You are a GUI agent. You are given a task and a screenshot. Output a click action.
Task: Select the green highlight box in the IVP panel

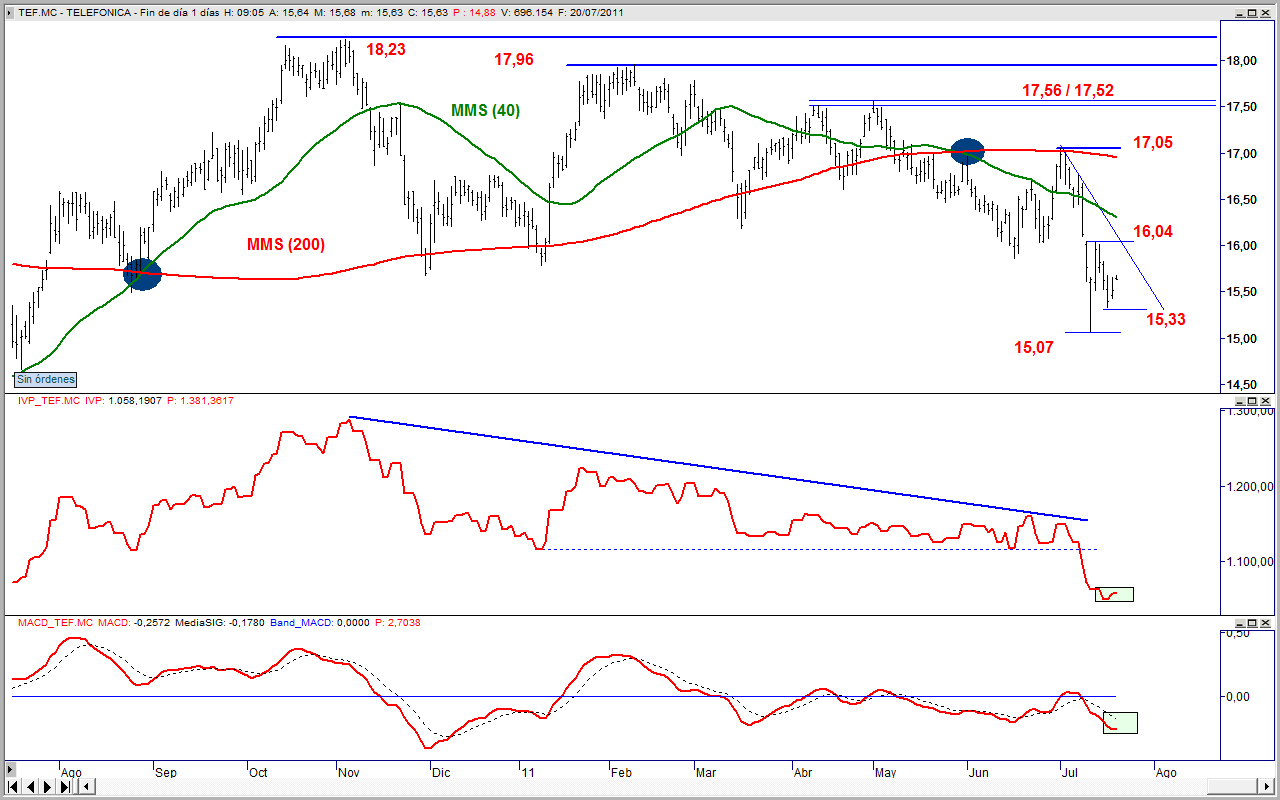(x=1114, y=594)
